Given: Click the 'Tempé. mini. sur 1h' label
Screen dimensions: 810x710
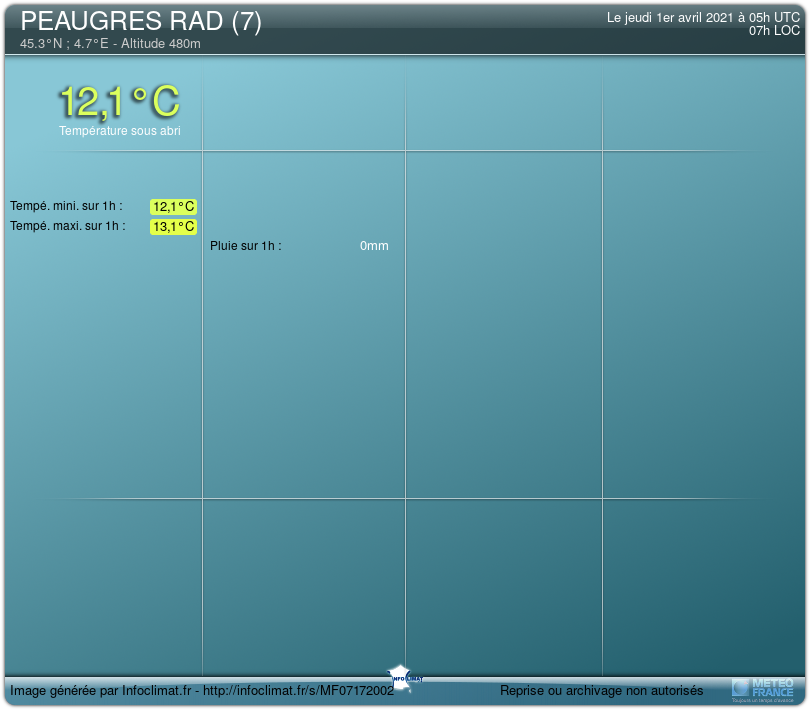Looking at the screenshot, I should click(x=66, y=206).
